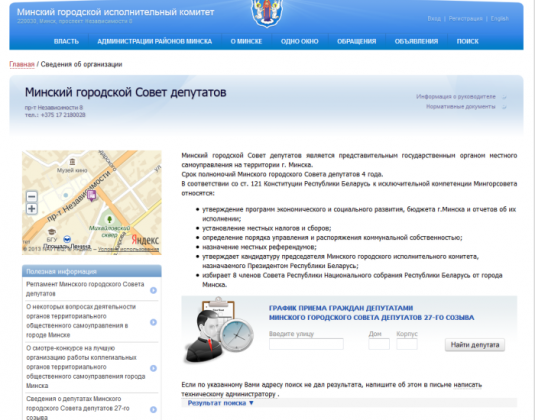The width and height of the screenshot is (535, 420).
Task: Click ГРАФИК ПРИЕМА ГРАЖДАН ДЕПУТАТАМИ heading
Action: click(341, 308)
